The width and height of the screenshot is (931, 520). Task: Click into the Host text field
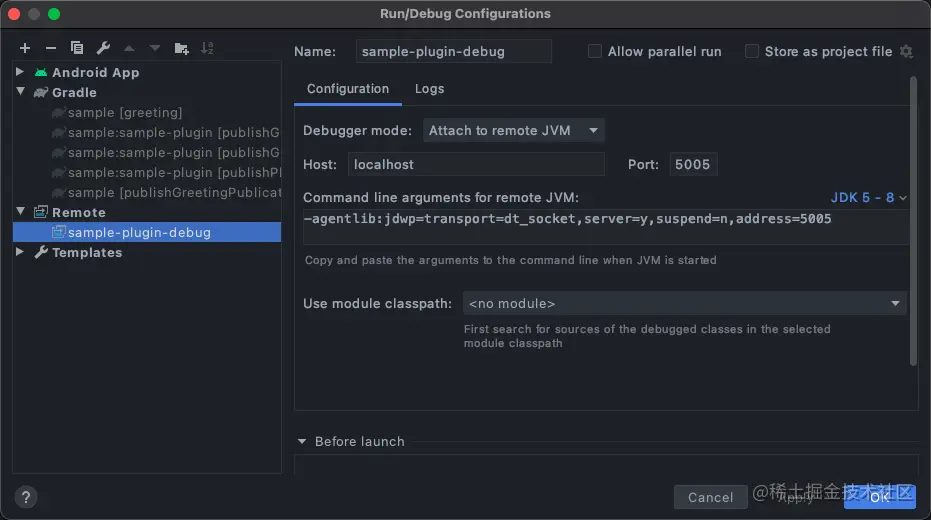click(477, 165)
